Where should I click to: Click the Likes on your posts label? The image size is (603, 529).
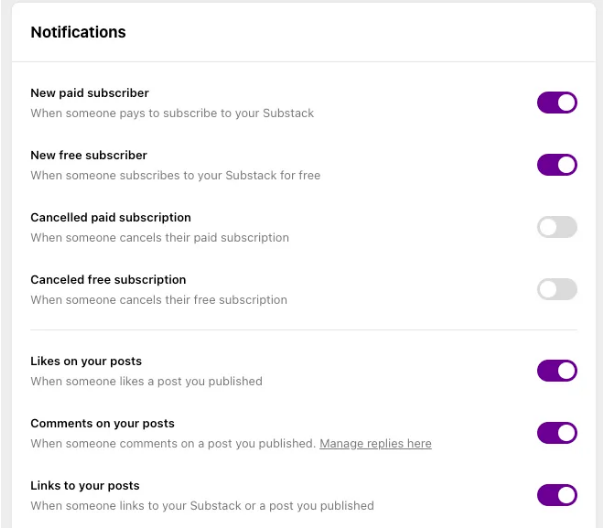click(86, 361)
